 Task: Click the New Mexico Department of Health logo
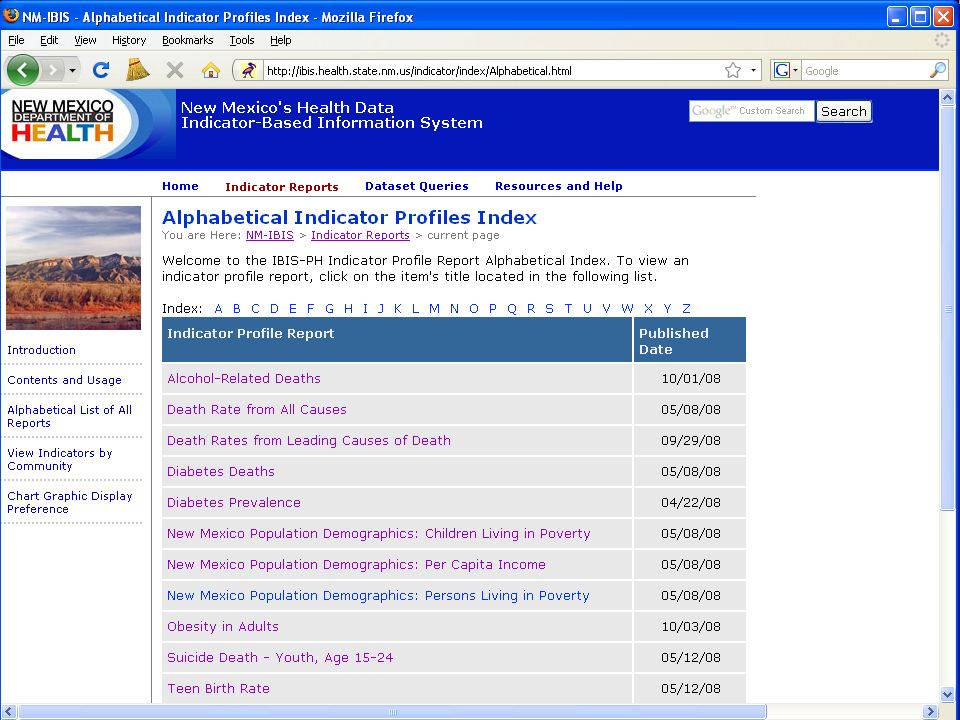tap(62, 121)
